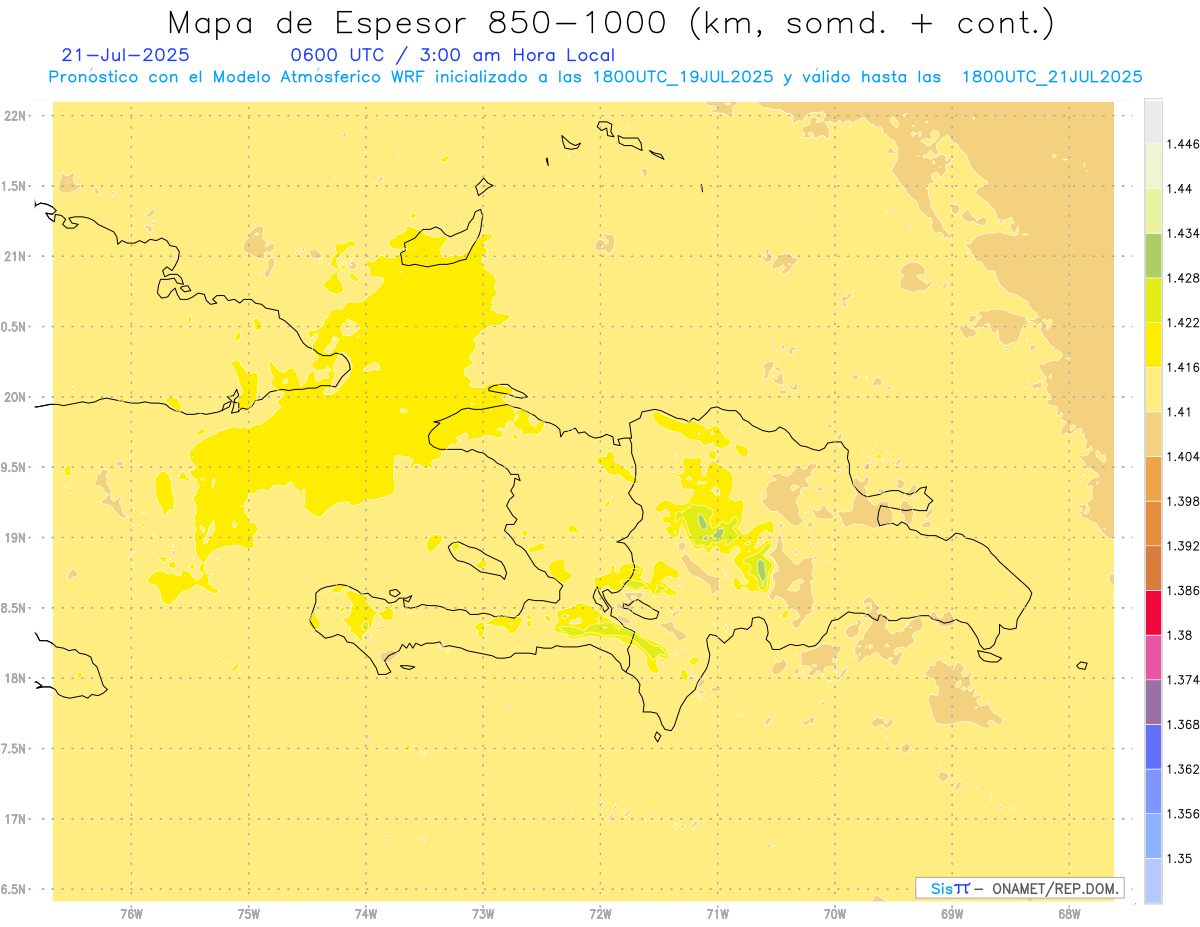The width and height of the screenshot is (1200, 927).
Task: Click the date text '21-Jul-2025'
Action: pos(125,56)
